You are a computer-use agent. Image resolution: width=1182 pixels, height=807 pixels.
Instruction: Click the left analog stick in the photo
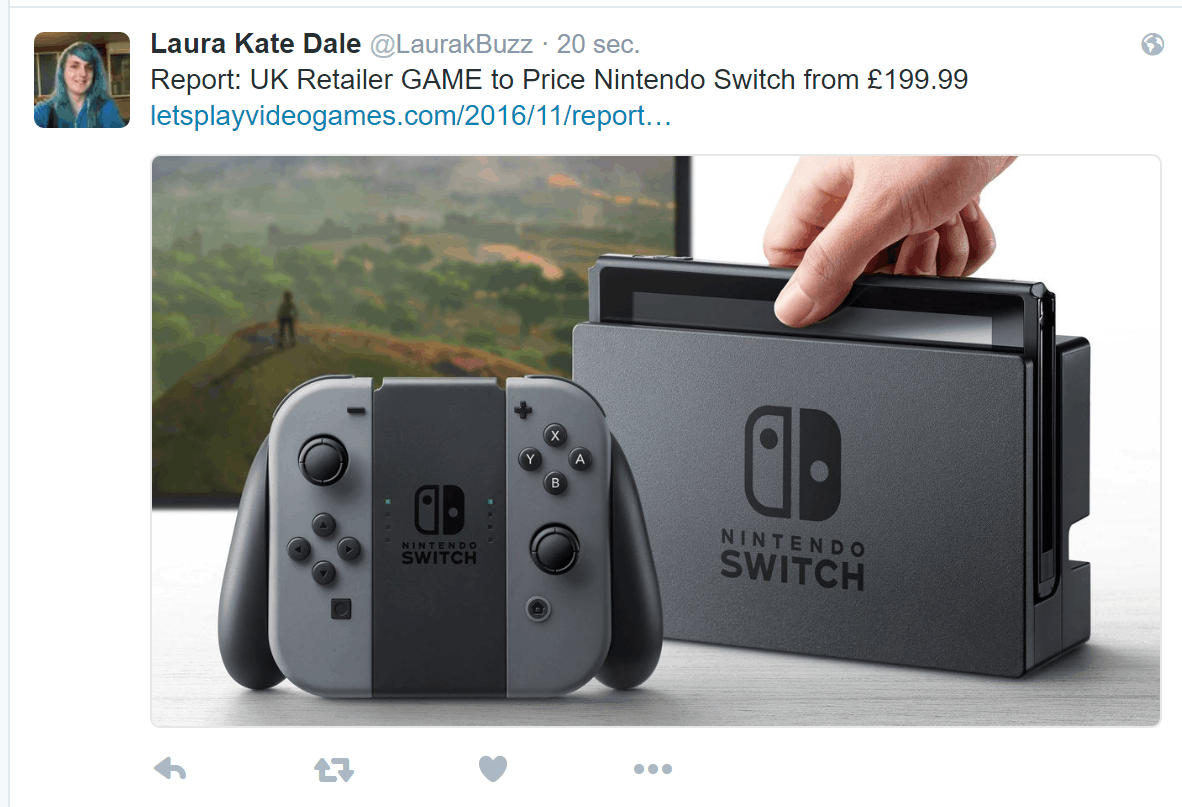tap(323, 460)
